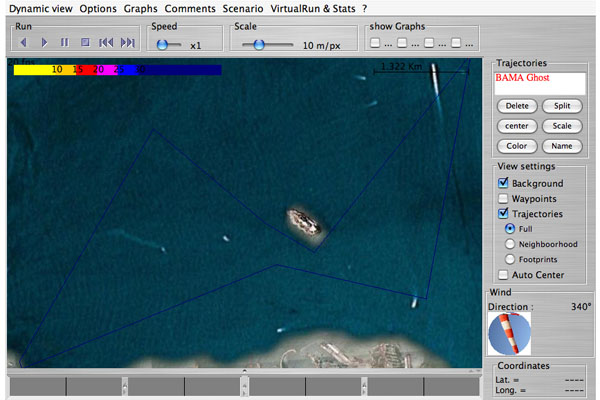Viewport: 600px width, 400px height.
Task: Open the Graphs menu
Action: (140, 8)
